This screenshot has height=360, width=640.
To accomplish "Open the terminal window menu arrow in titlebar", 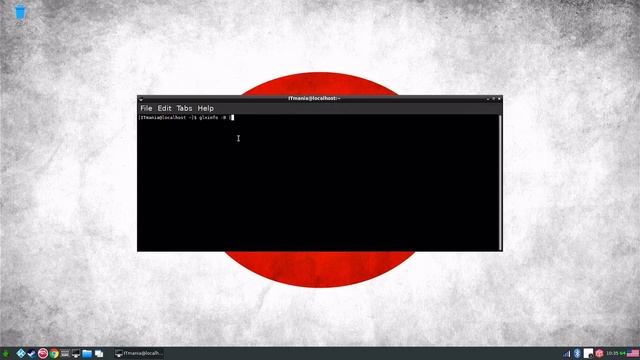I will 141,99.
